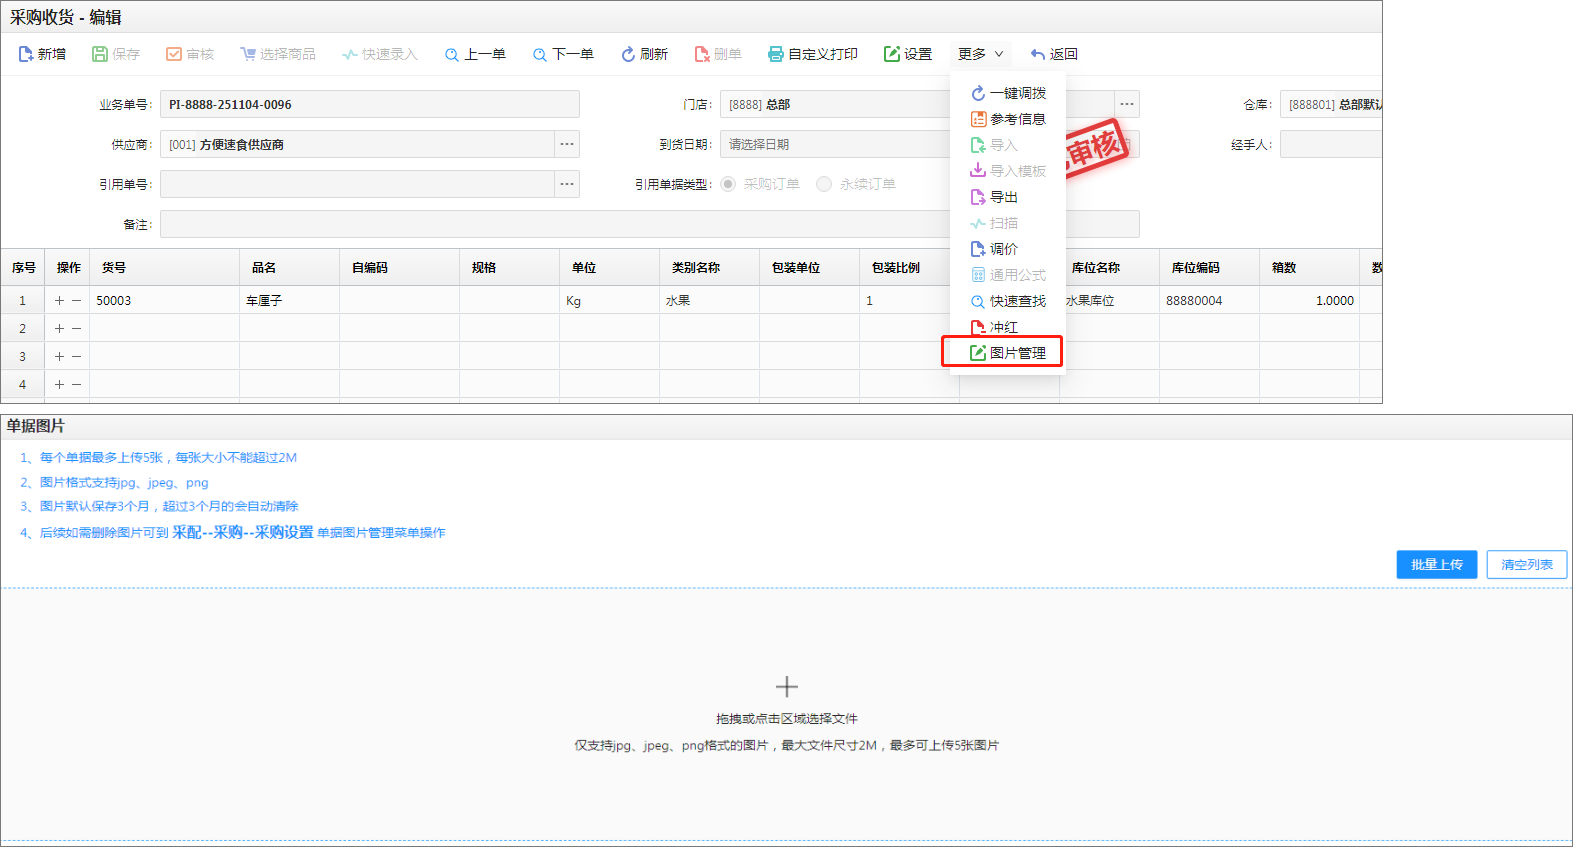Go to the next order with 下一单

pyautogui.click(x=563, y=54)
